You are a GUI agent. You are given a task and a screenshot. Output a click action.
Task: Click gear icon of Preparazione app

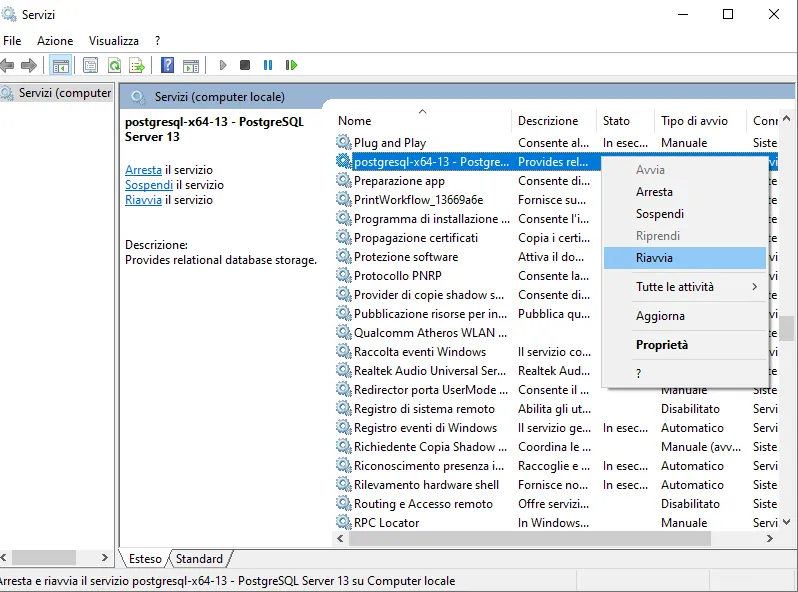coord(344,180)
